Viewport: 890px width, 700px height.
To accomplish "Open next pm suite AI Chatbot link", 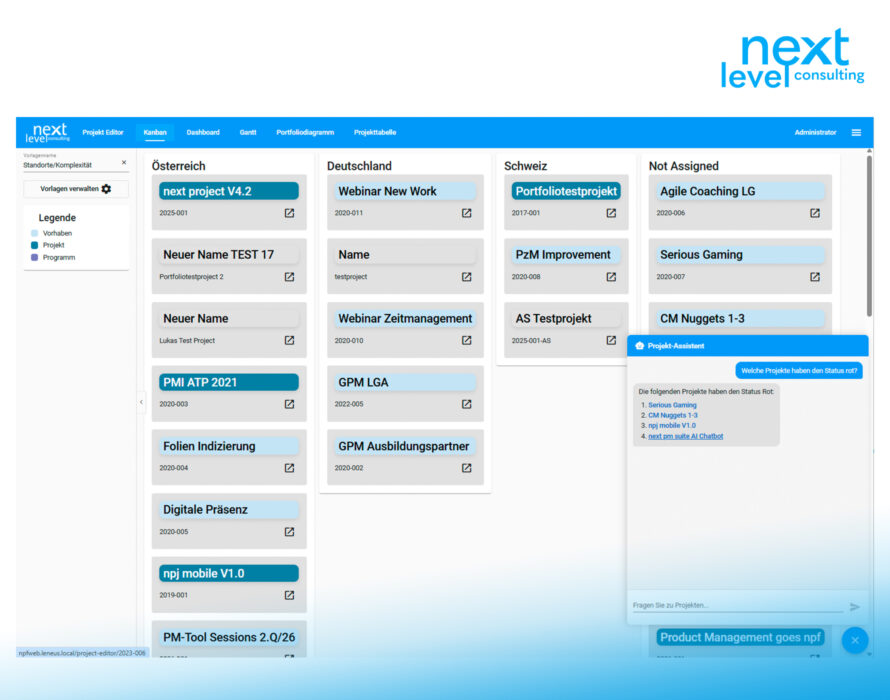I will [x=685, y=436].
